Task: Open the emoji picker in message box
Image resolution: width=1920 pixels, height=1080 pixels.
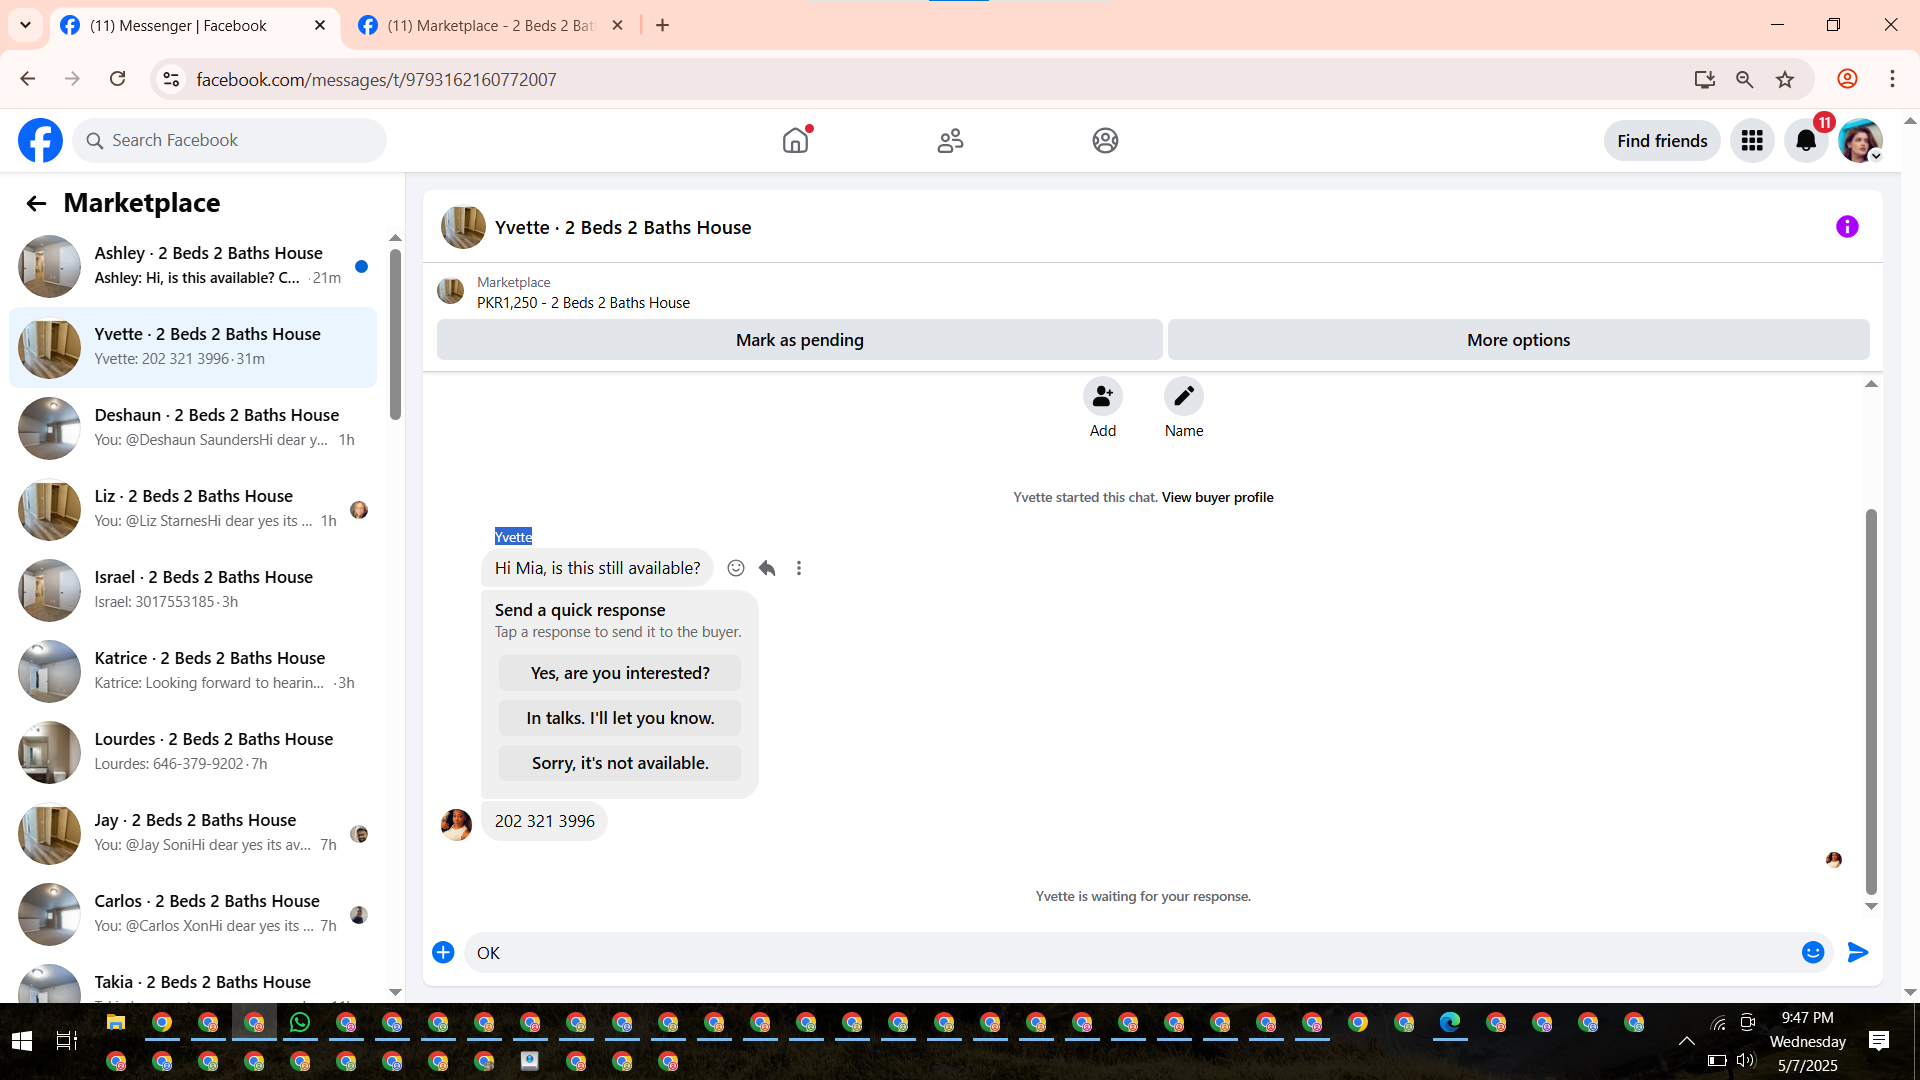Action: click(x=1812, y=952)
